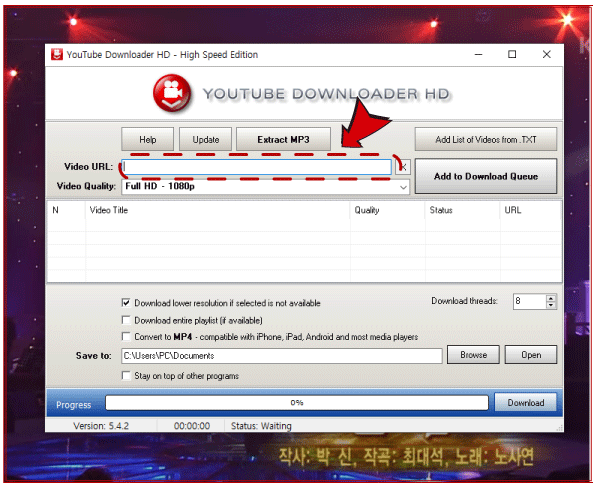Clear the Video URL with the X button
This screenshot has width=593, height=488.
coord(403,167)
